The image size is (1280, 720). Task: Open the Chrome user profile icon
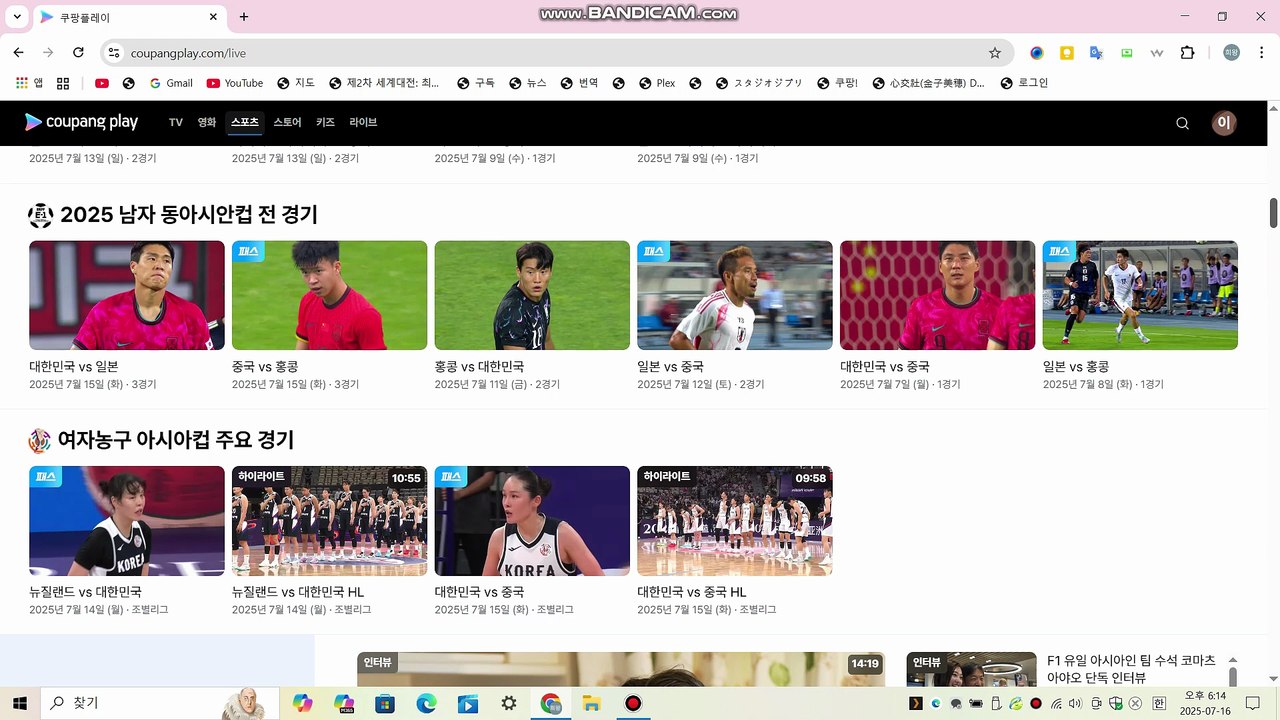[x=1231, y=53]
